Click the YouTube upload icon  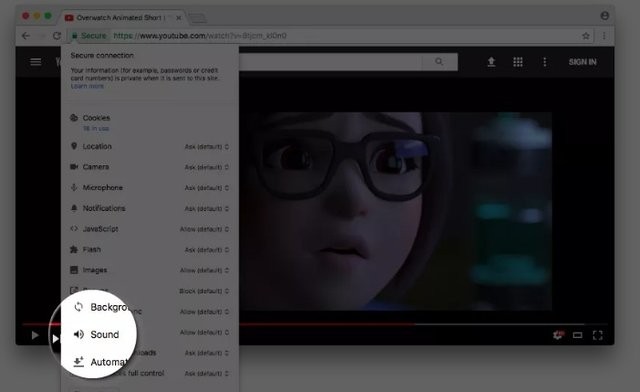pos(491,62)
